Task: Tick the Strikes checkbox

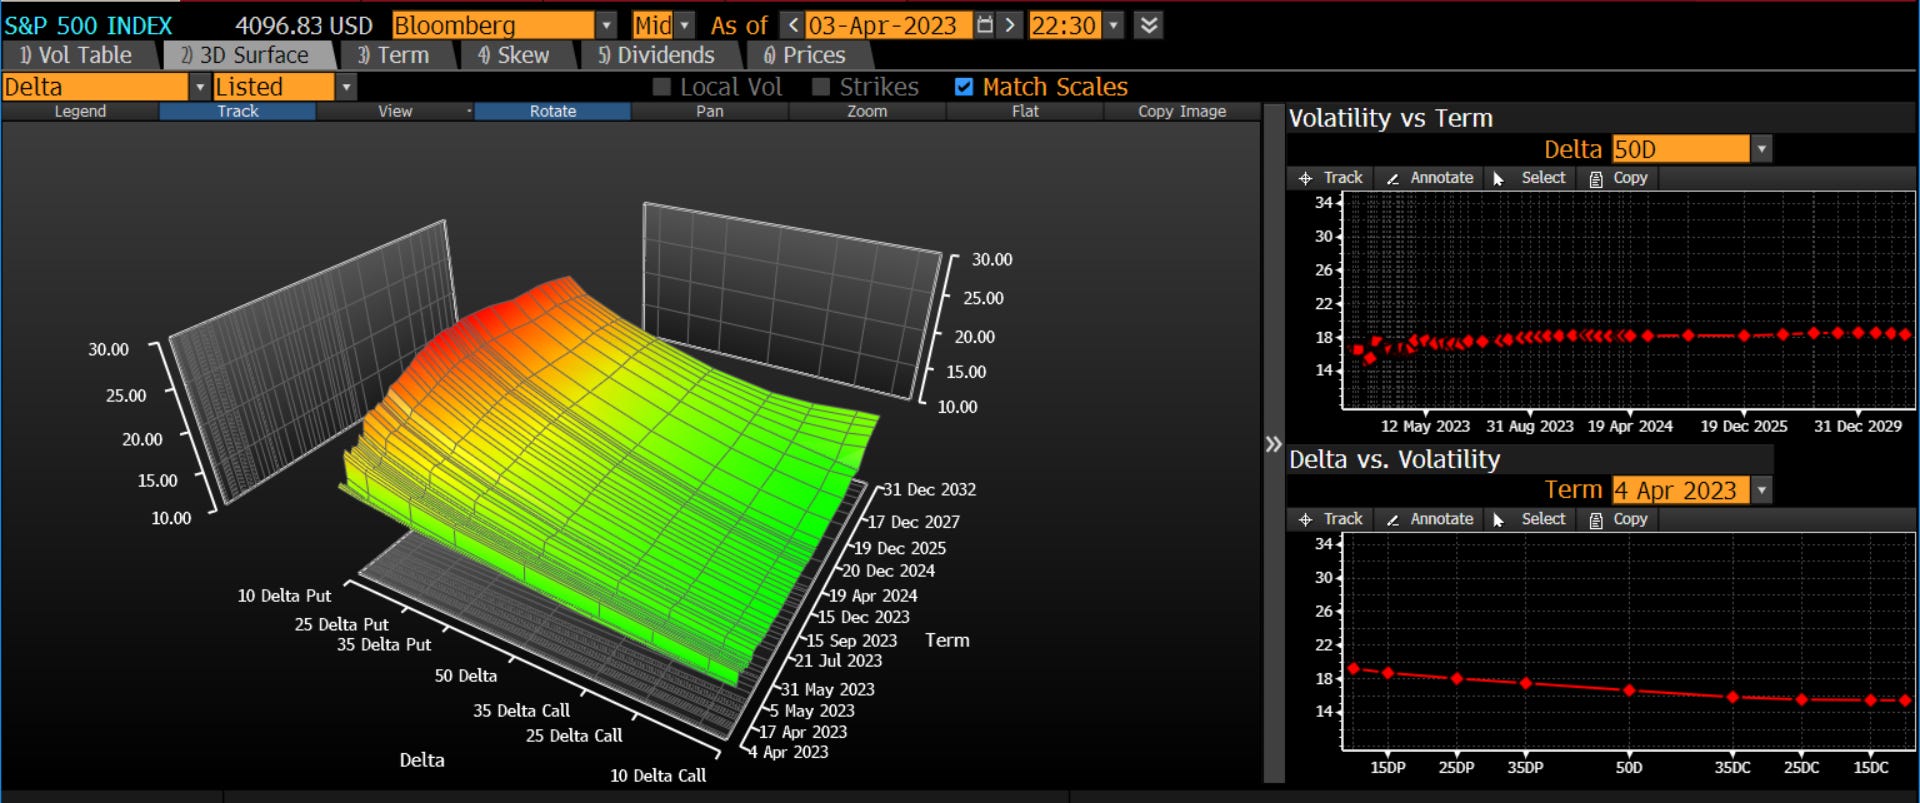Action: coord(821,87)
